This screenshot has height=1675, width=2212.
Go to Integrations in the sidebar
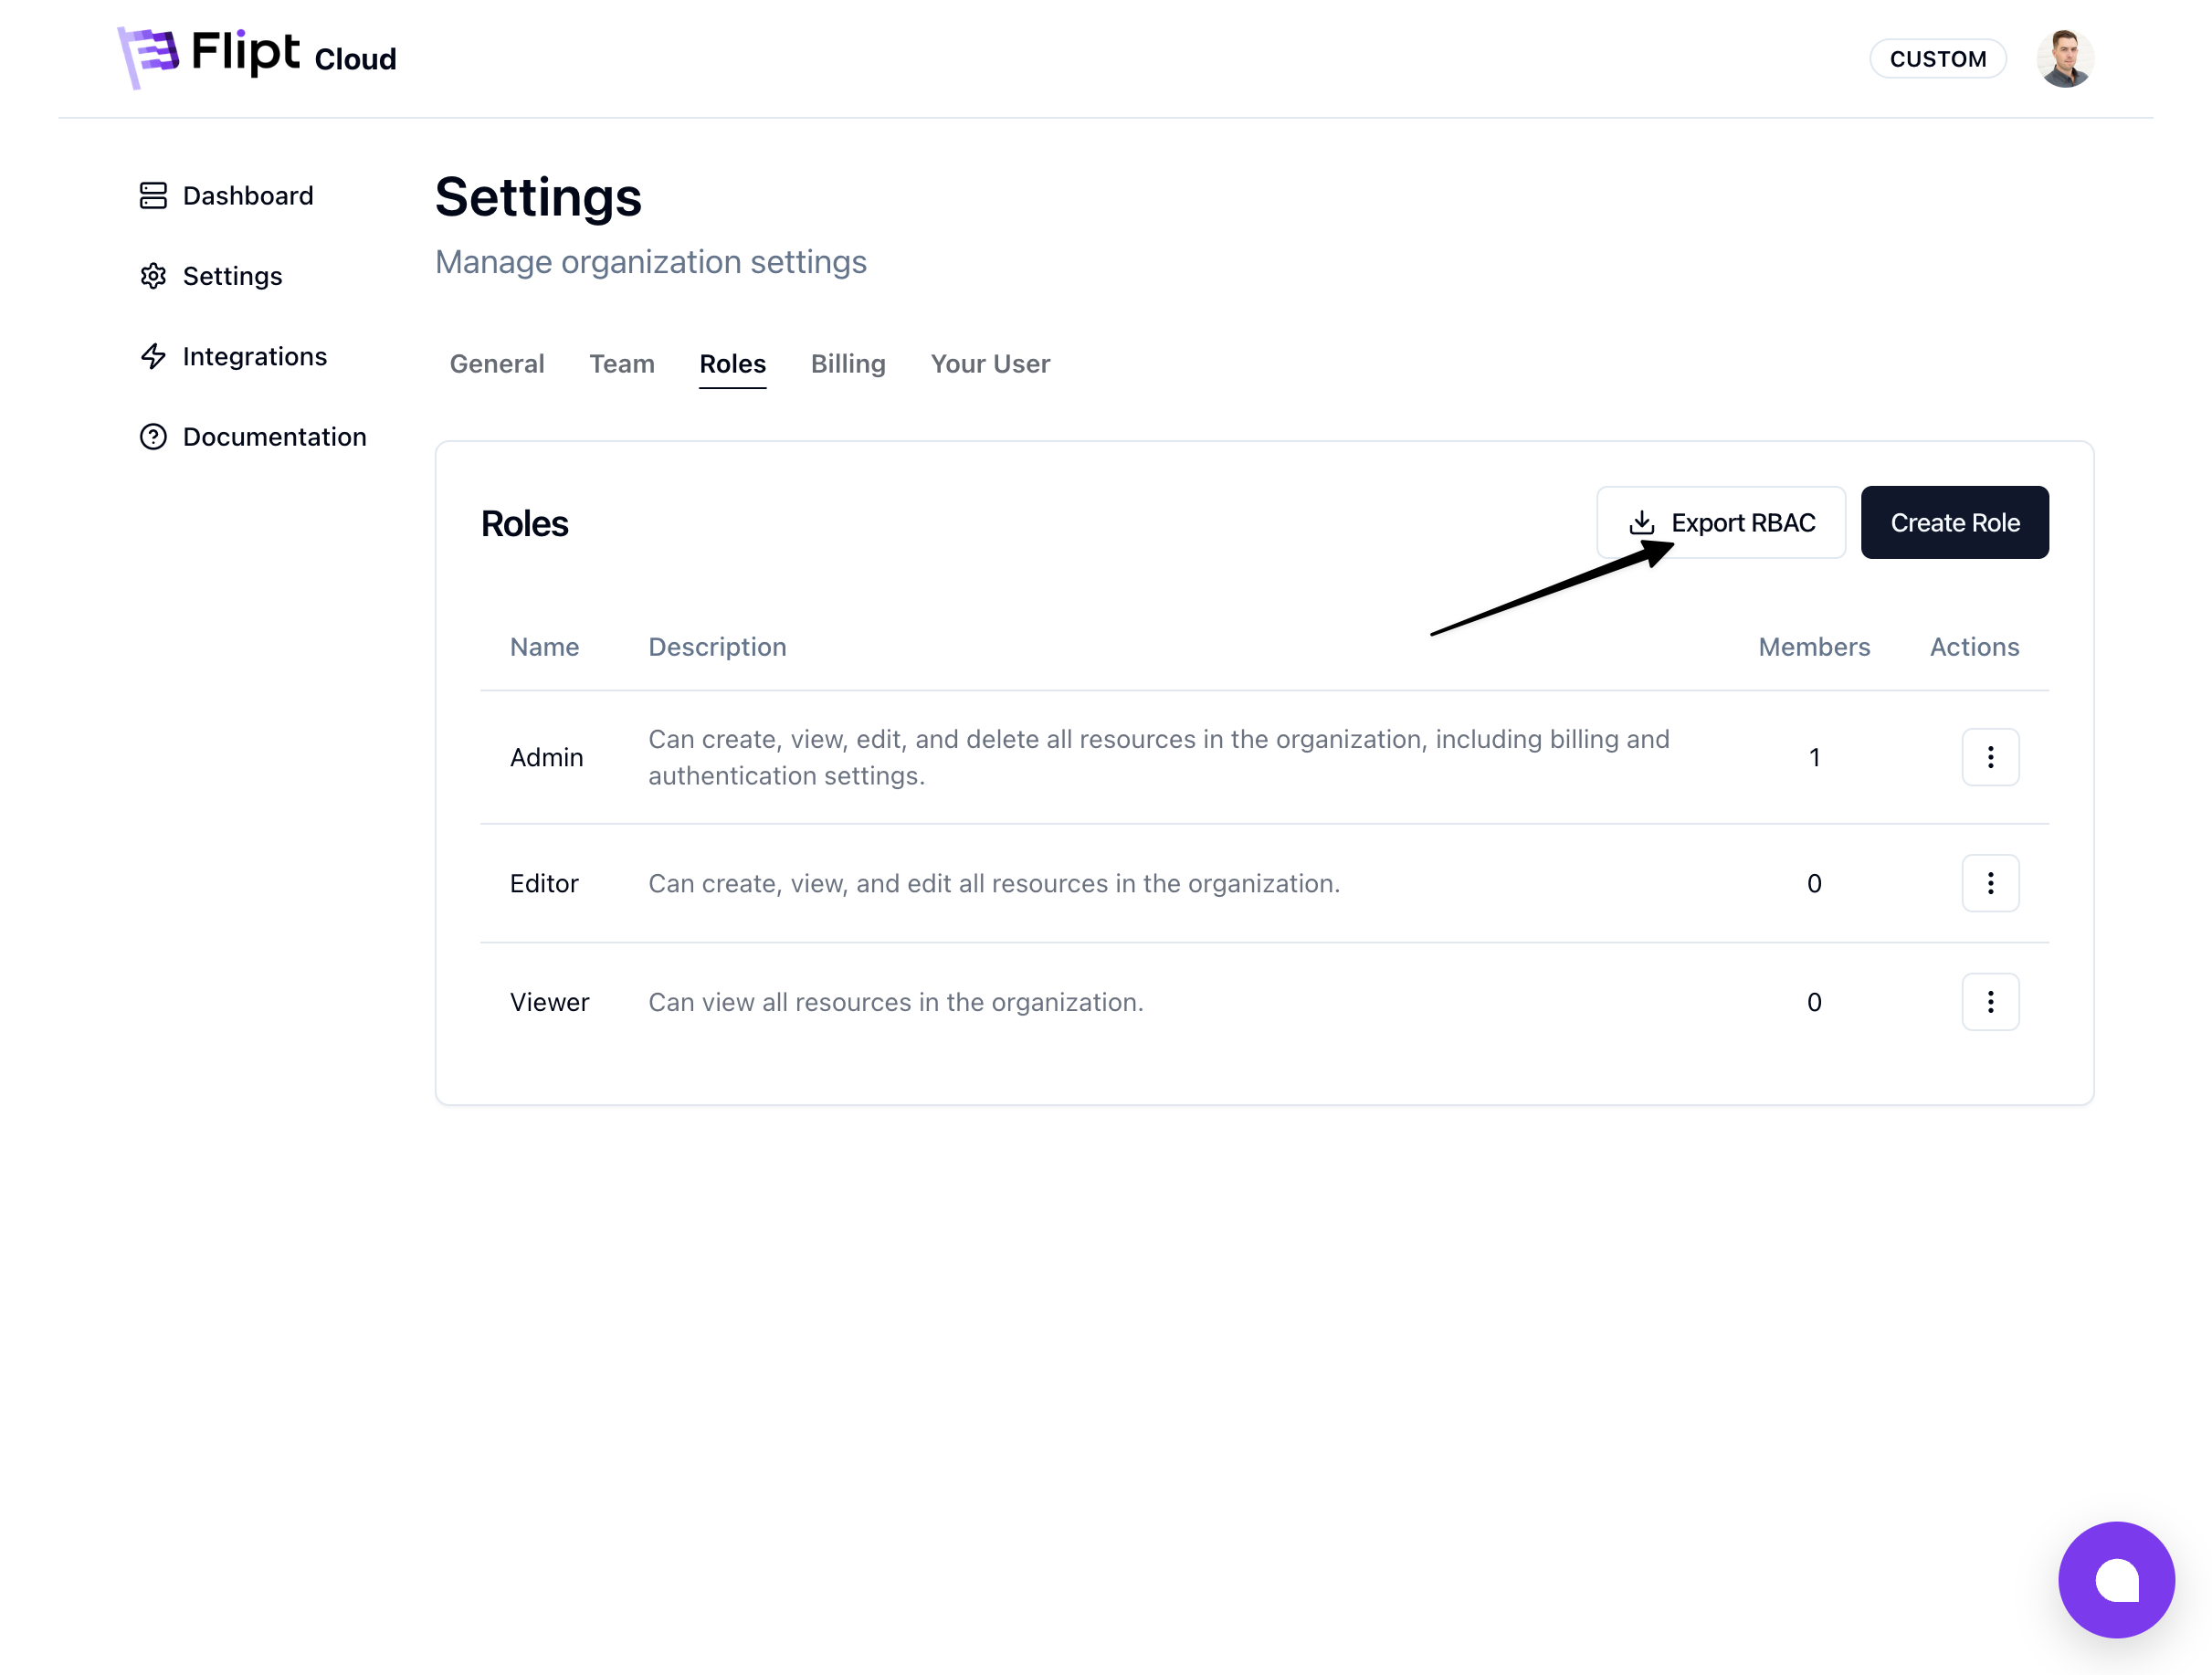tap(254, 356)
